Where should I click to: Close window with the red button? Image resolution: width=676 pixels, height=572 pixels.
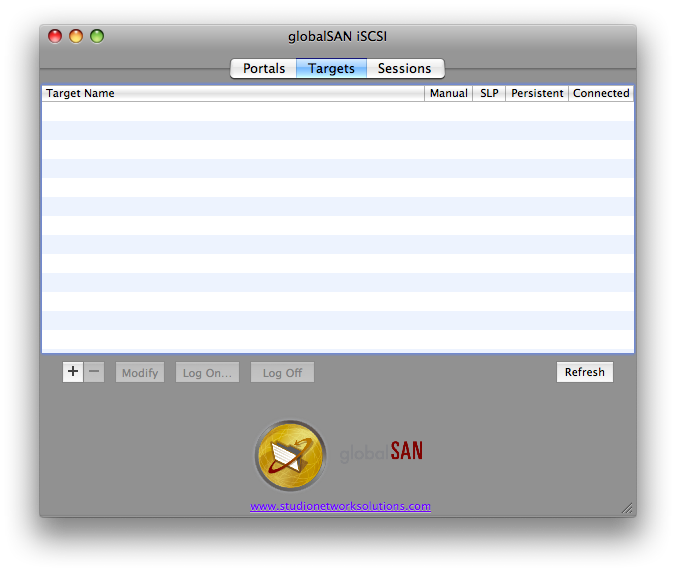coord(55,36)
